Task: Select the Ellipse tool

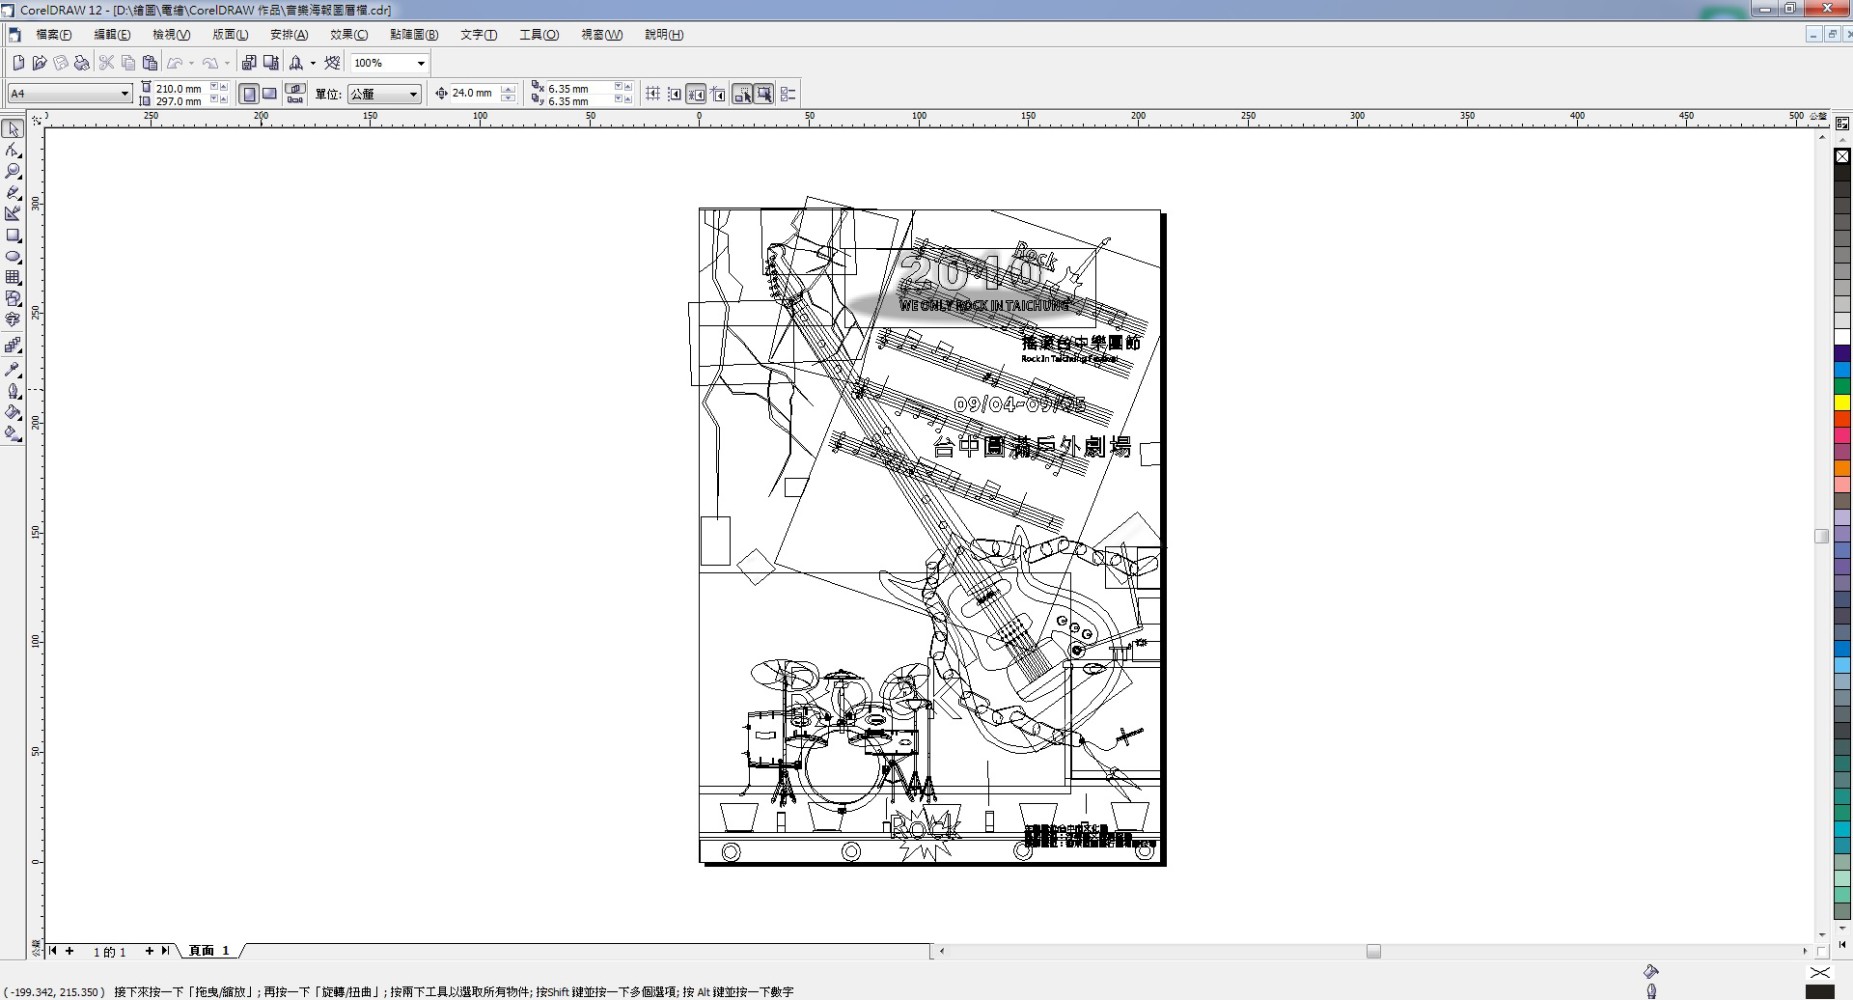Action: [x=13, y=256]
